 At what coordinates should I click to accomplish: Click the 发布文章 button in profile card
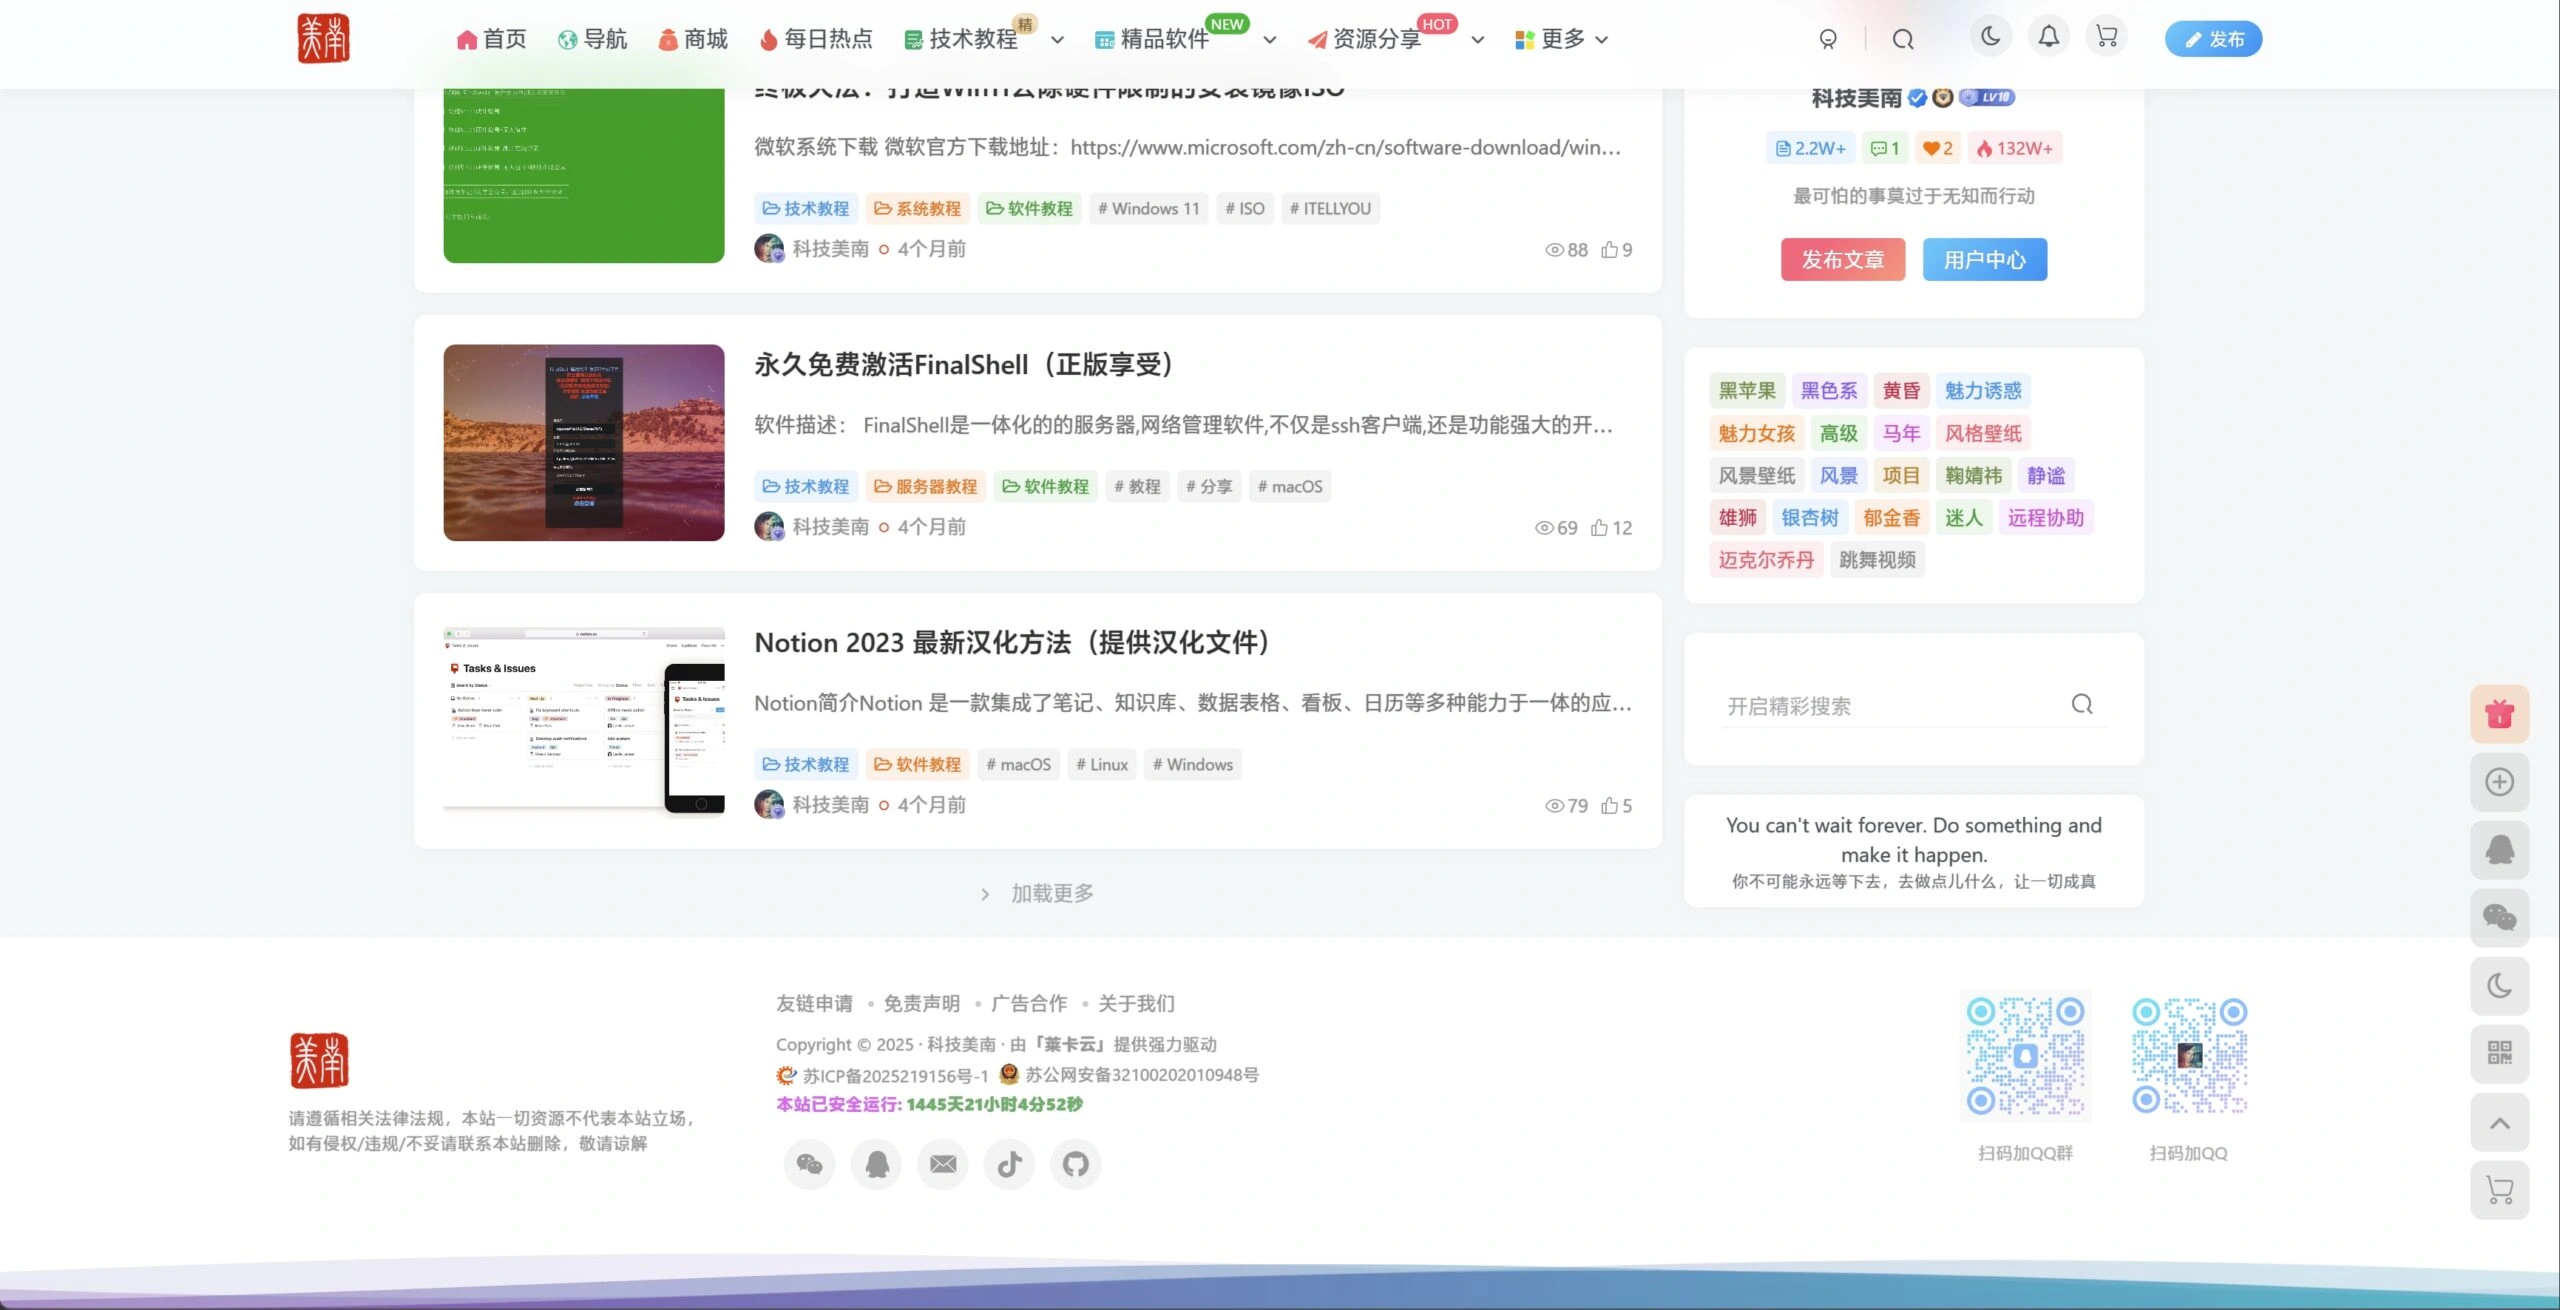coord(1841,259)
